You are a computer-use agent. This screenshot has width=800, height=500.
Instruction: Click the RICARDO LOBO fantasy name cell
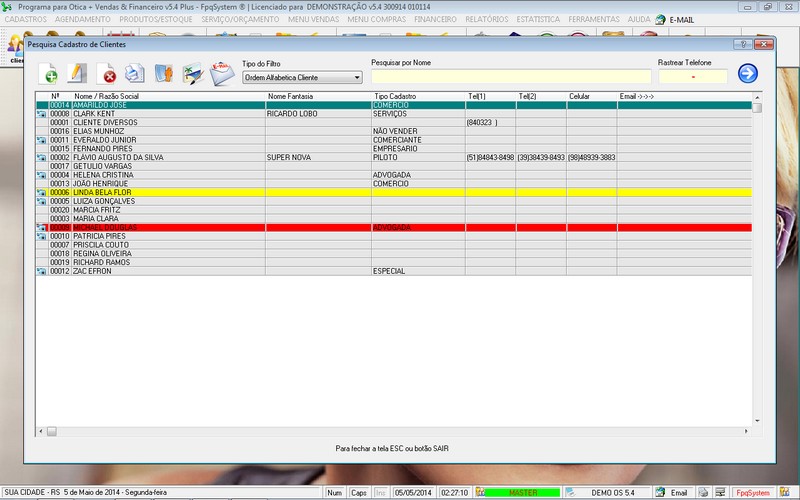click(x=318, y=114)
